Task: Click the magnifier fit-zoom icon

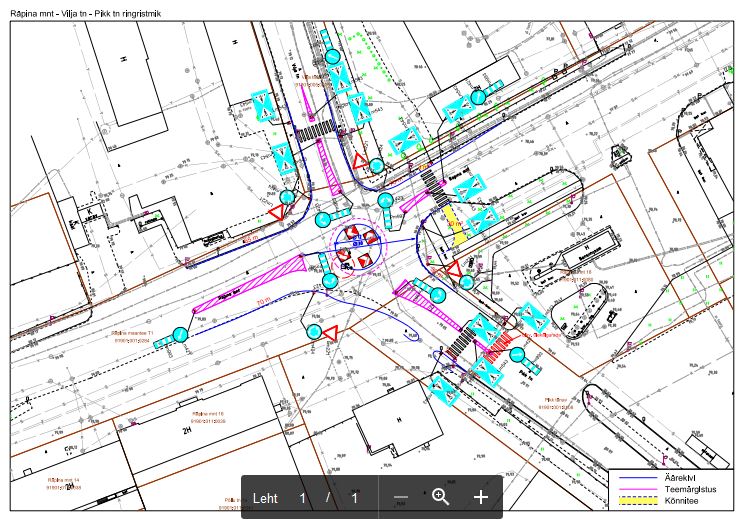Action: pos(440,497)
